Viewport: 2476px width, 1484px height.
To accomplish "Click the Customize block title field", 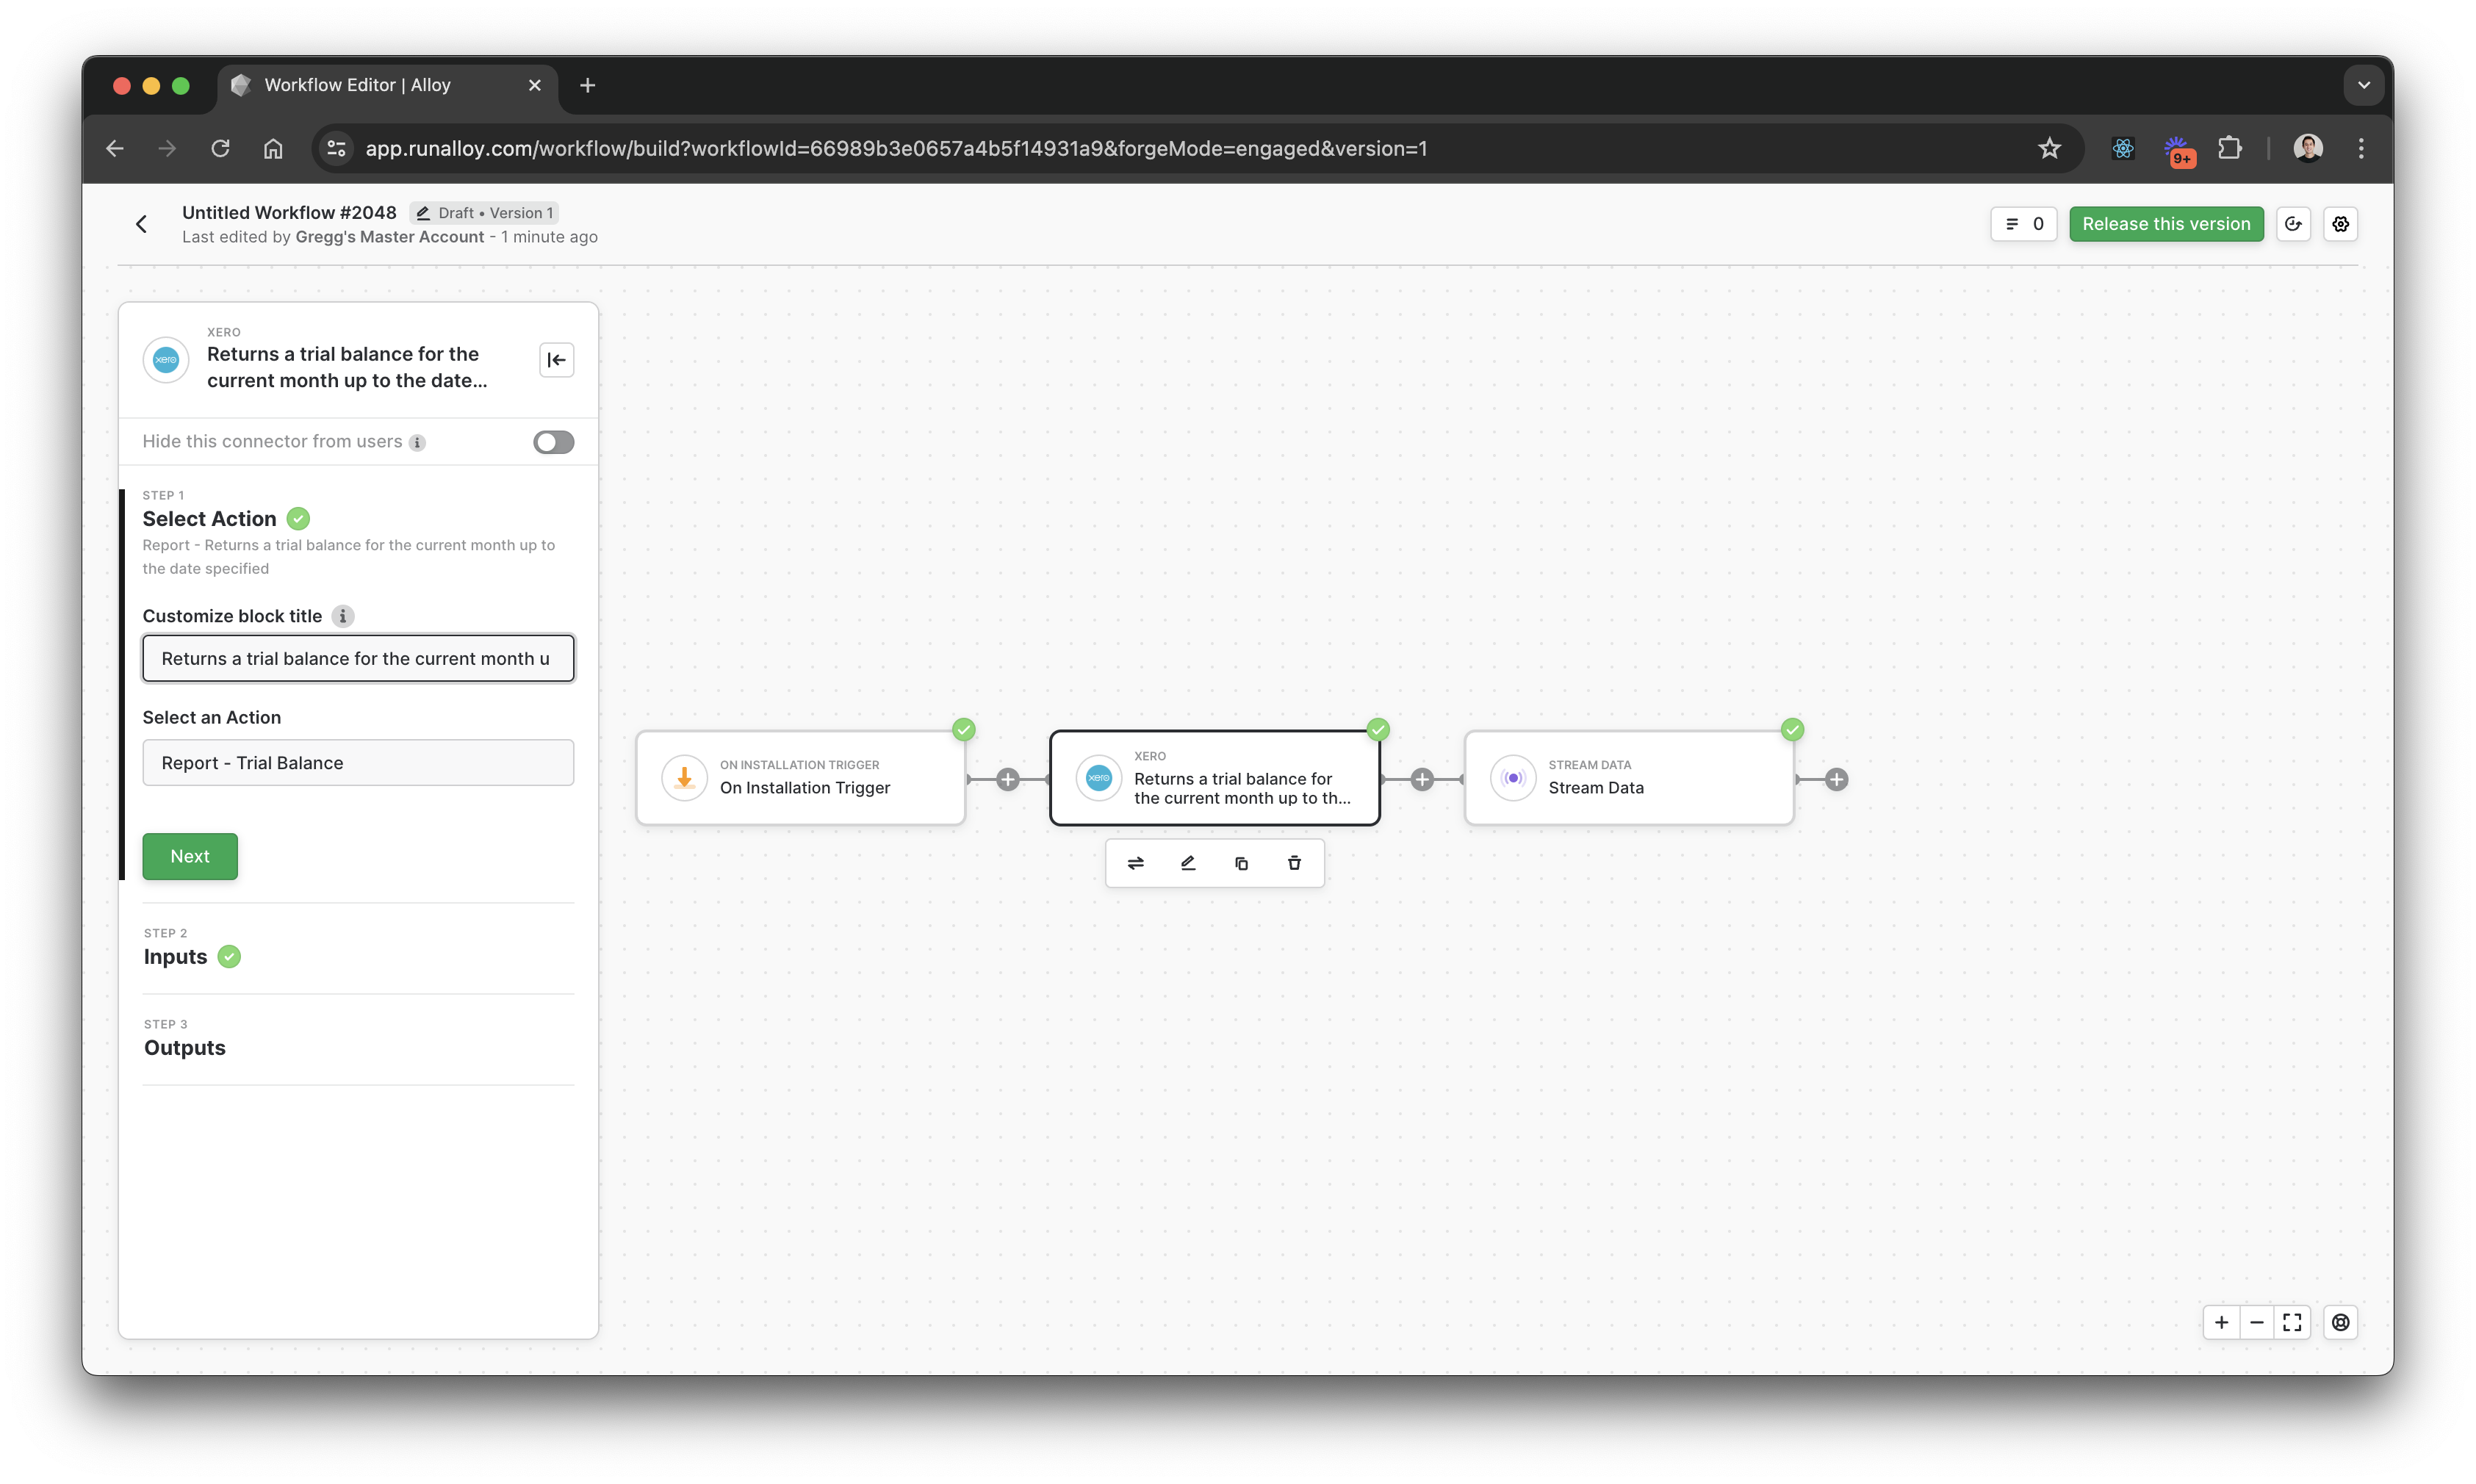I will pos(358,659).
